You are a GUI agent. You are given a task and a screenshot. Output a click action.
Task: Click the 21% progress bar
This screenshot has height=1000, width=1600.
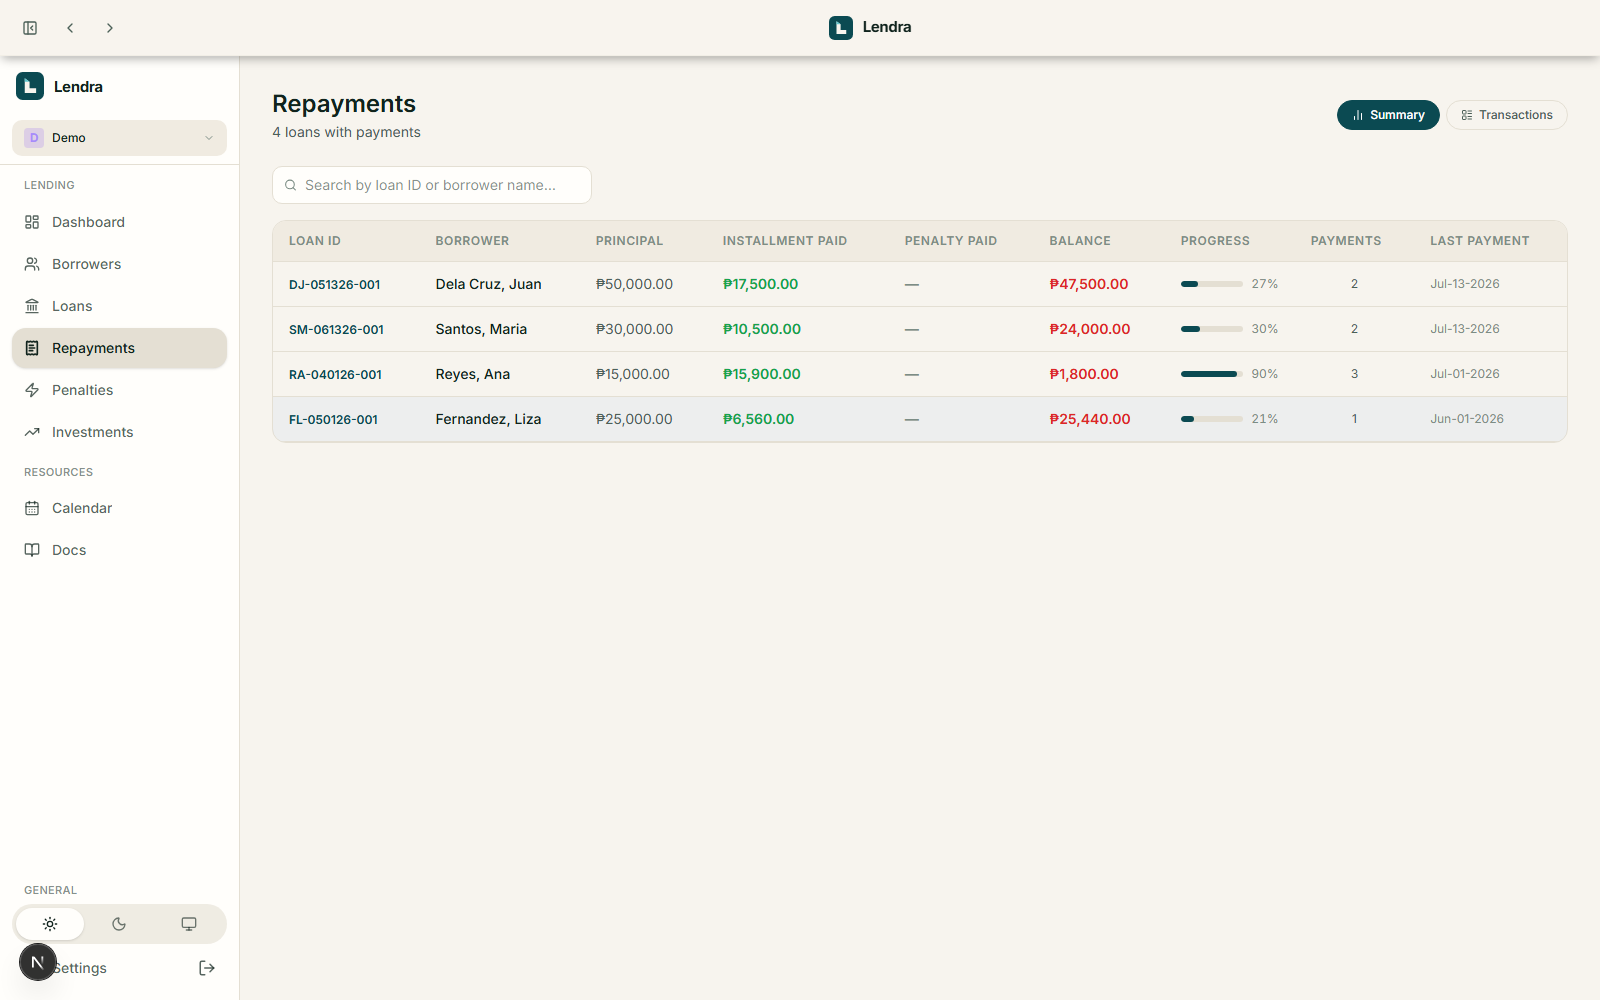1212,419
